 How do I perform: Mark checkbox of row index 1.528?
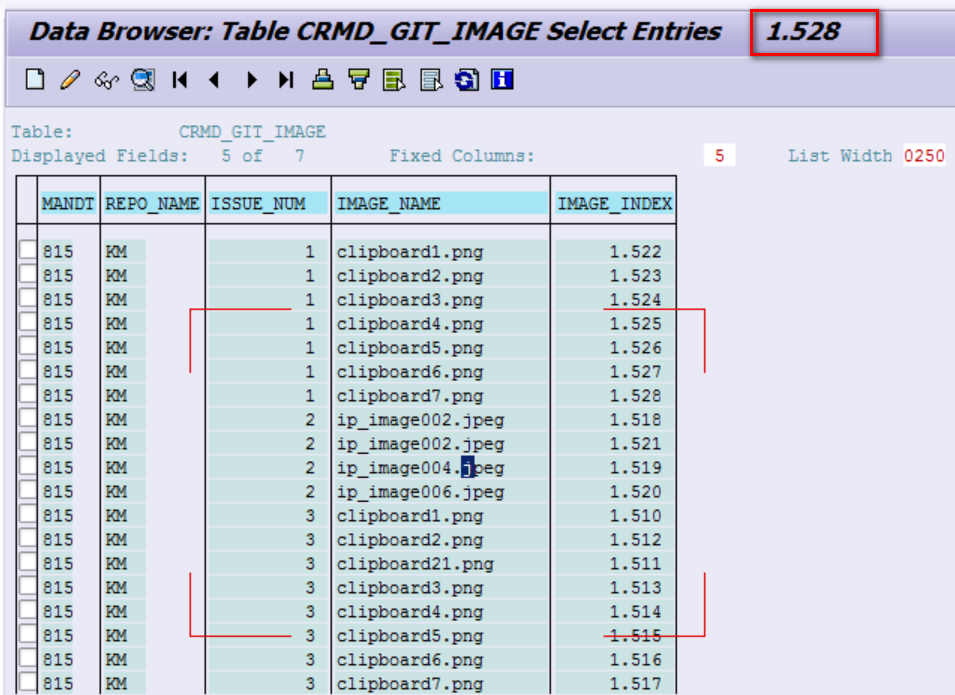27,394
